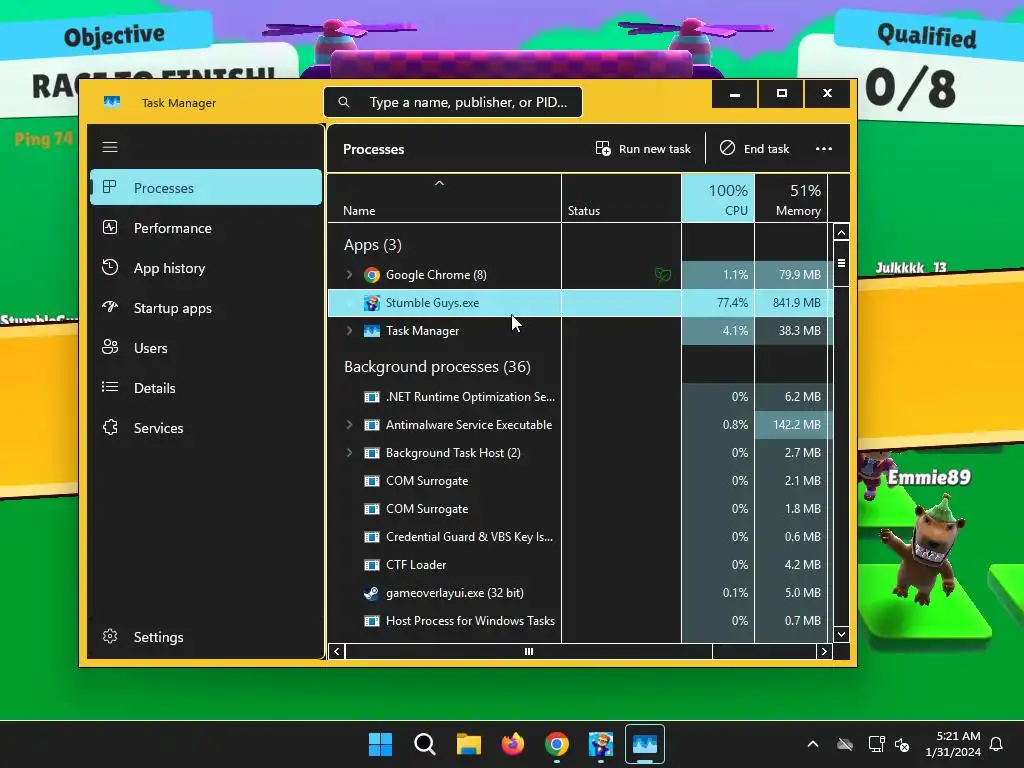The image size is (1024, 768).
Task: Open the clock showing 5:21 AM
Action: coord(953,744)
